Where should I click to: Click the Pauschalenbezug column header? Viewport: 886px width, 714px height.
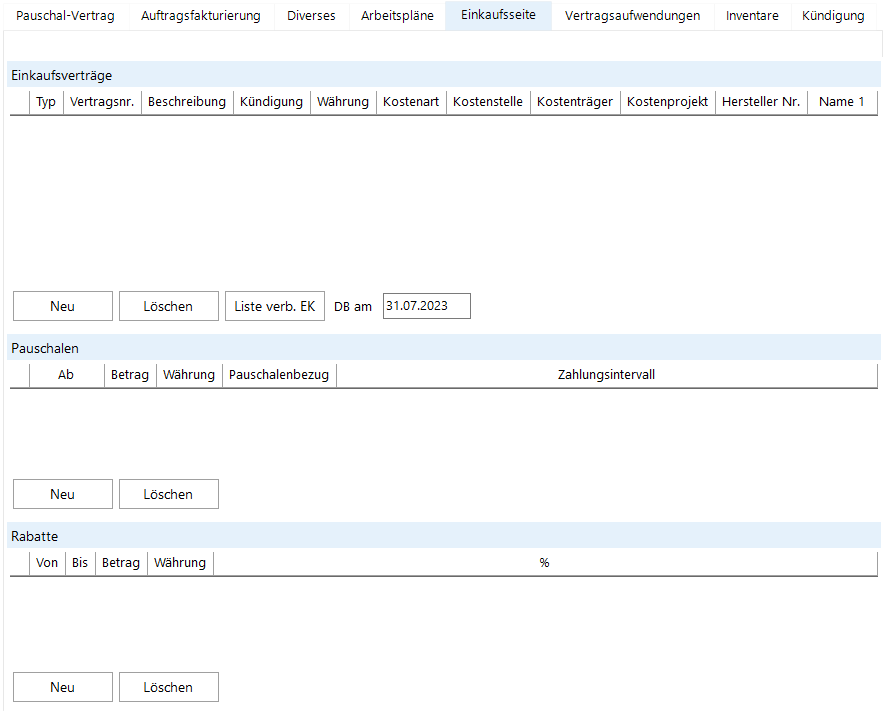[x=279, y=375]
